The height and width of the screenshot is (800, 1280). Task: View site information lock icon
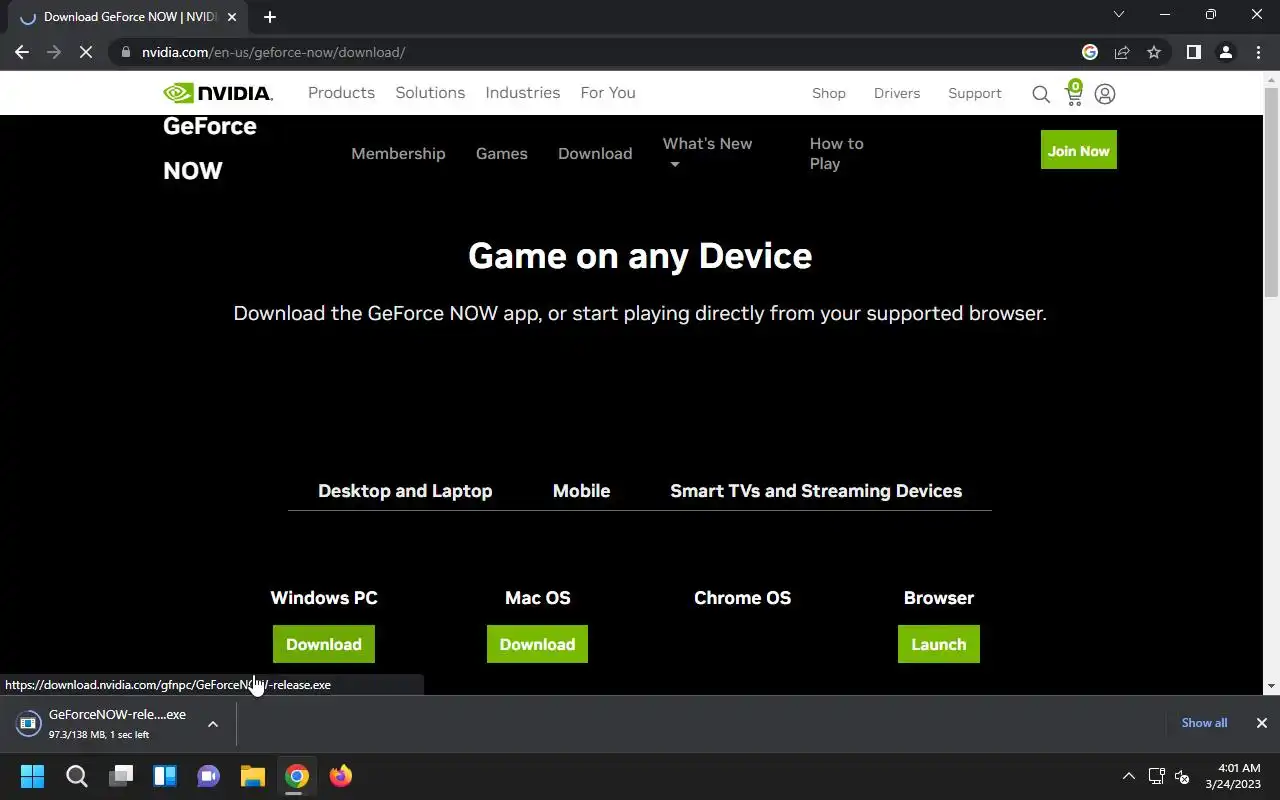tap(126, 52)
